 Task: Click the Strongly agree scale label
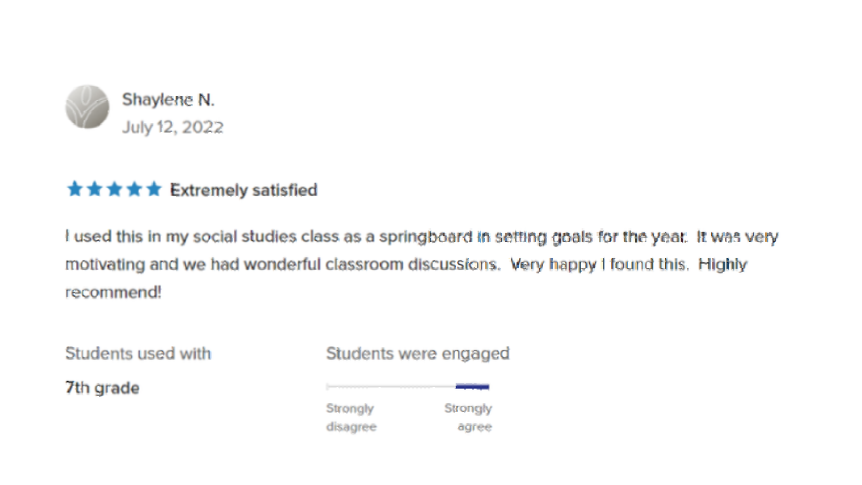tap(468, 417)
